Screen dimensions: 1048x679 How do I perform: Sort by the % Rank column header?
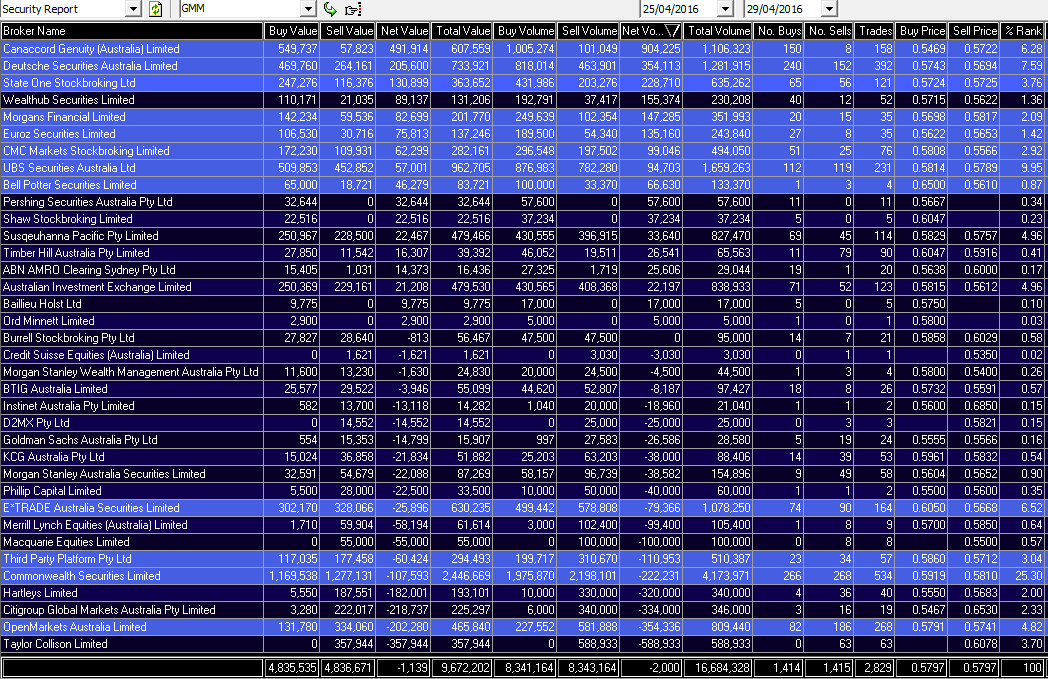[x=1023, y=31]
